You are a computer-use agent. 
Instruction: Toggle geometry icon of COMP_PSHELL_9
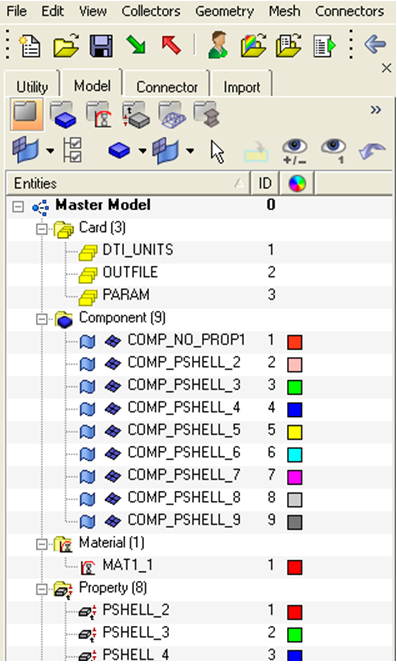pos(87,522)
